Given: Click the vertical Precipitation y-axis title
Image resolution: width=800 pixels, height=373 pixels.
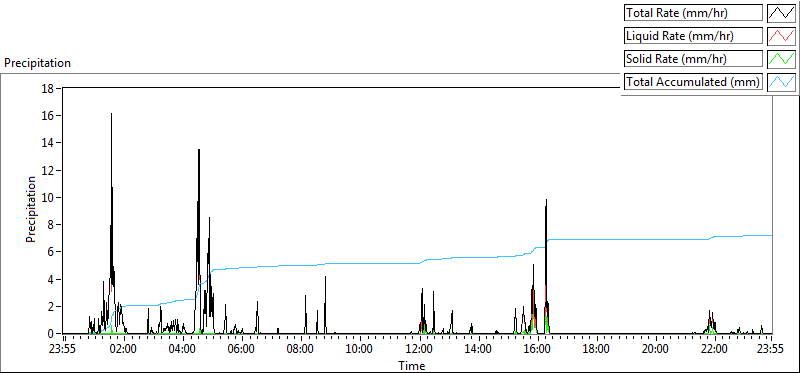Looking at the screenshot, I should [31, 209].
